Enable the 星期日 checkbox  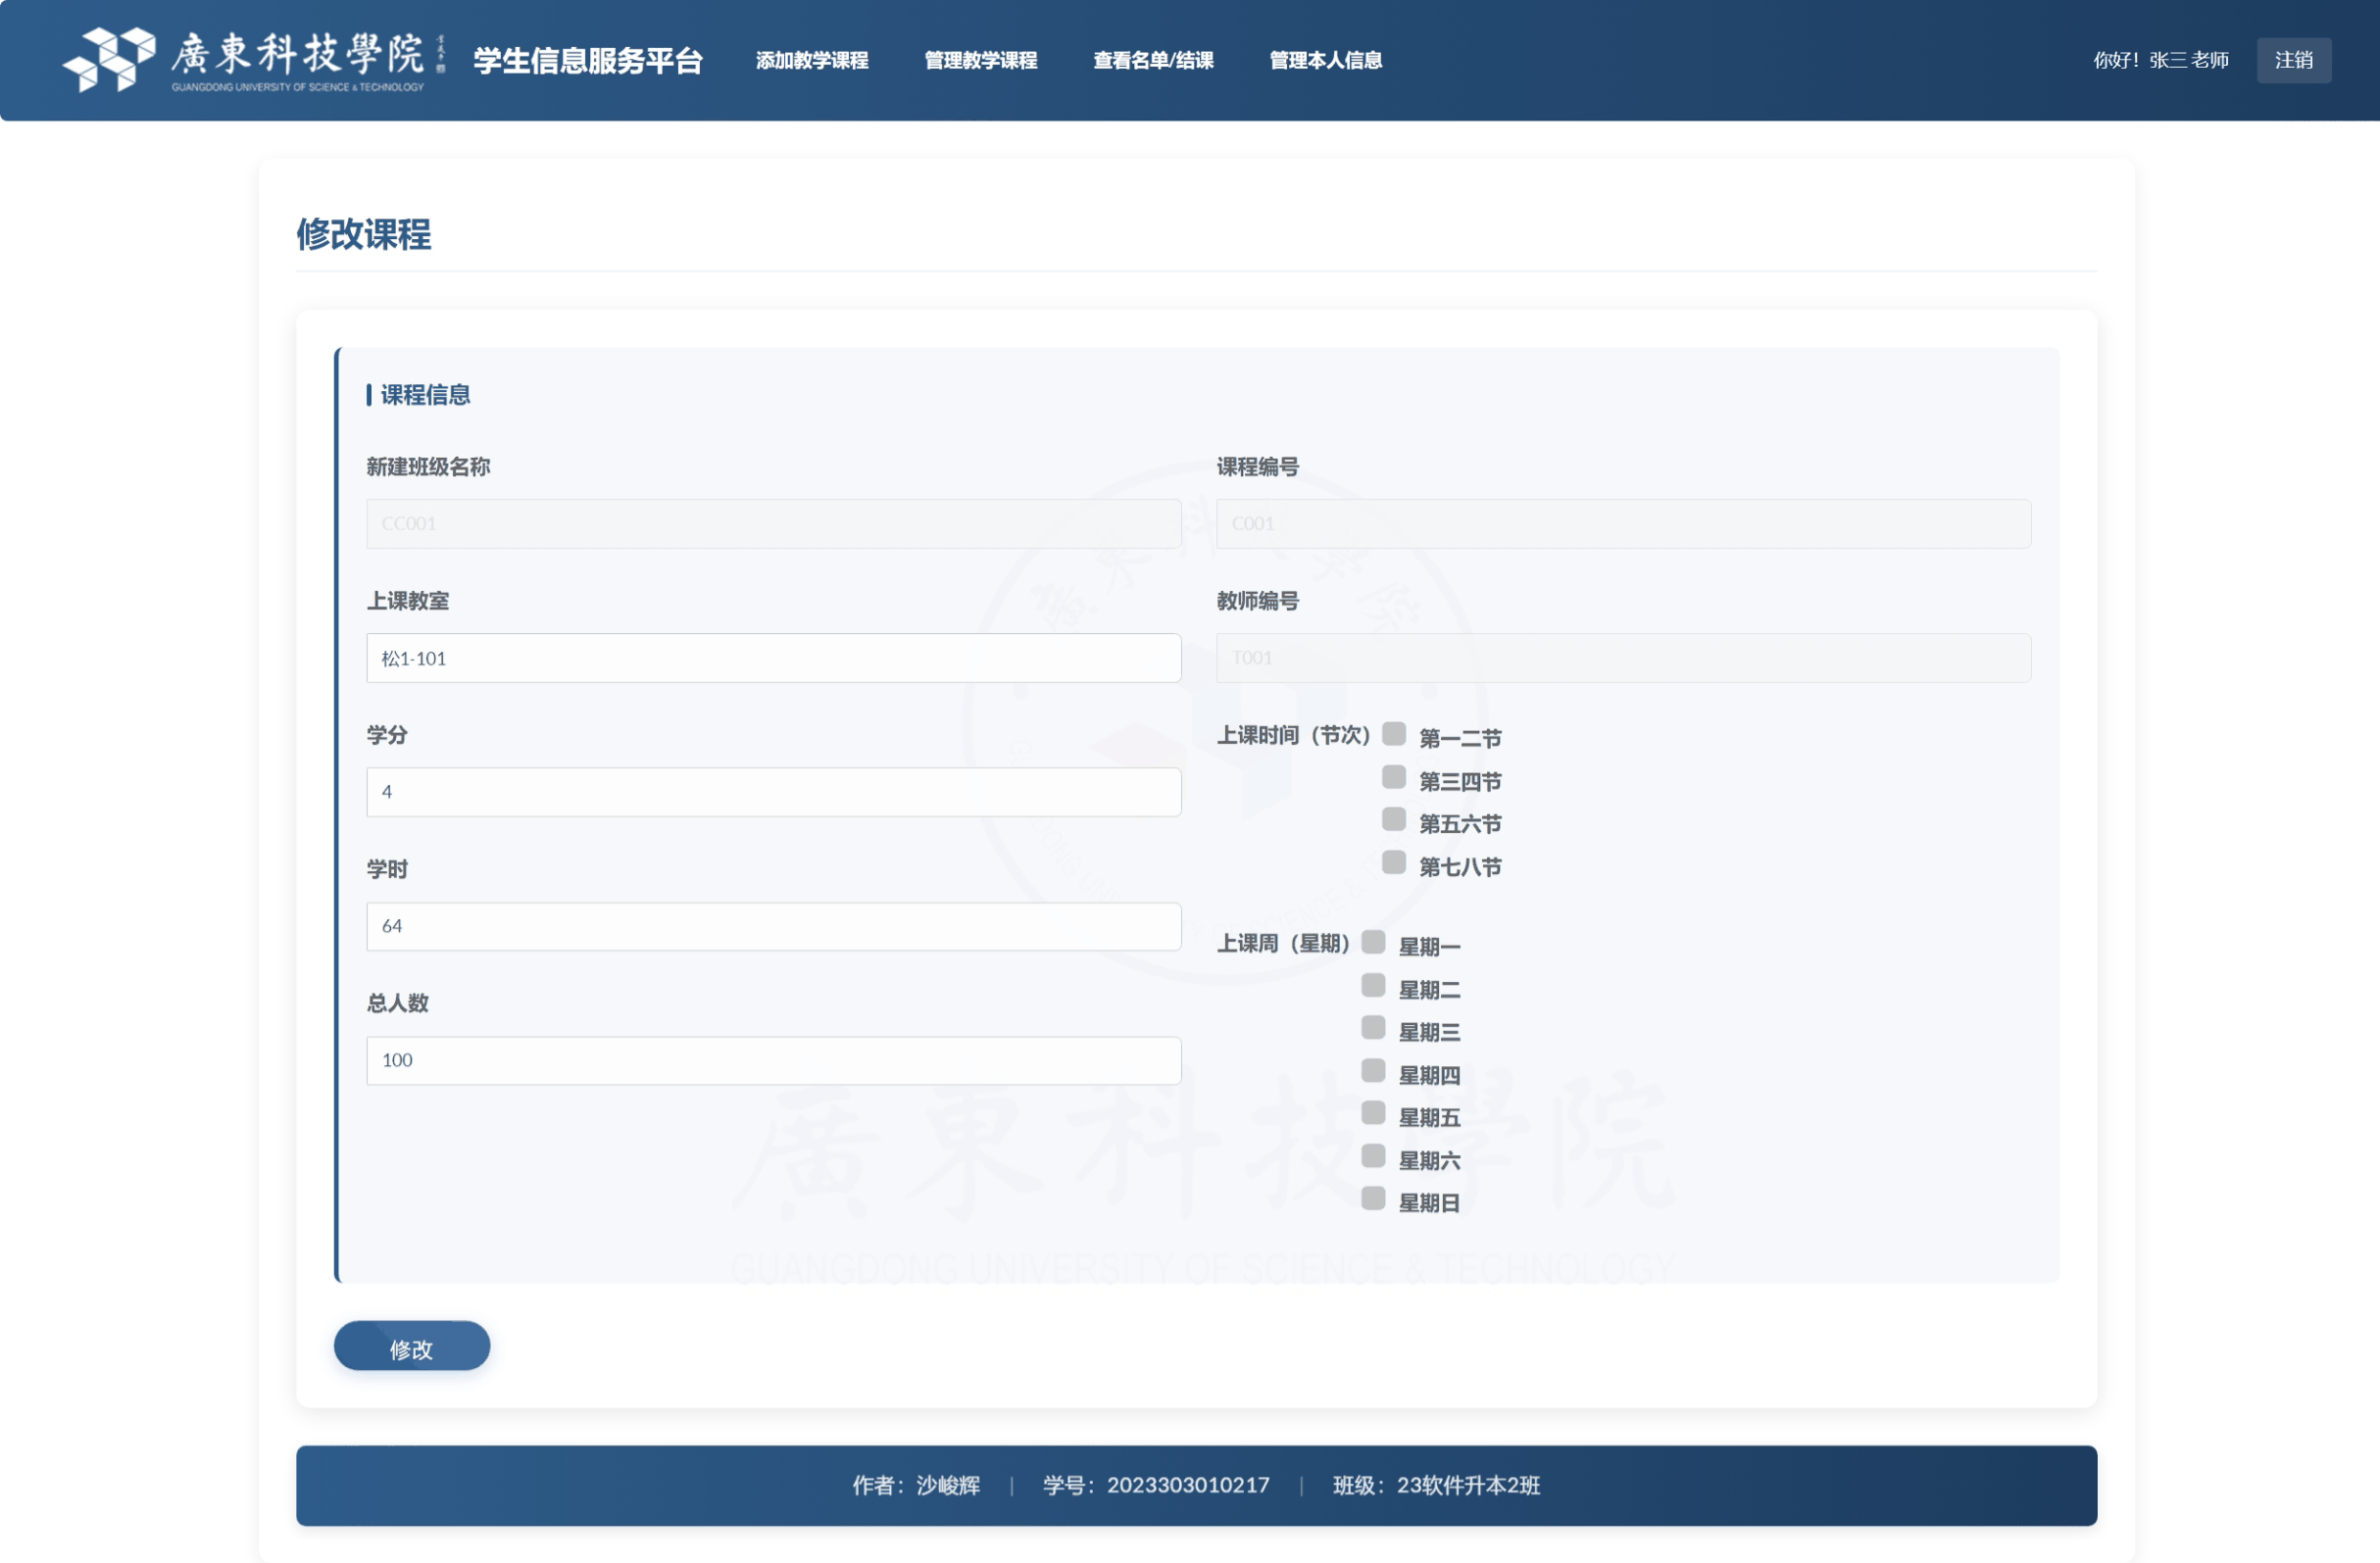[x=1372, y=1199]
